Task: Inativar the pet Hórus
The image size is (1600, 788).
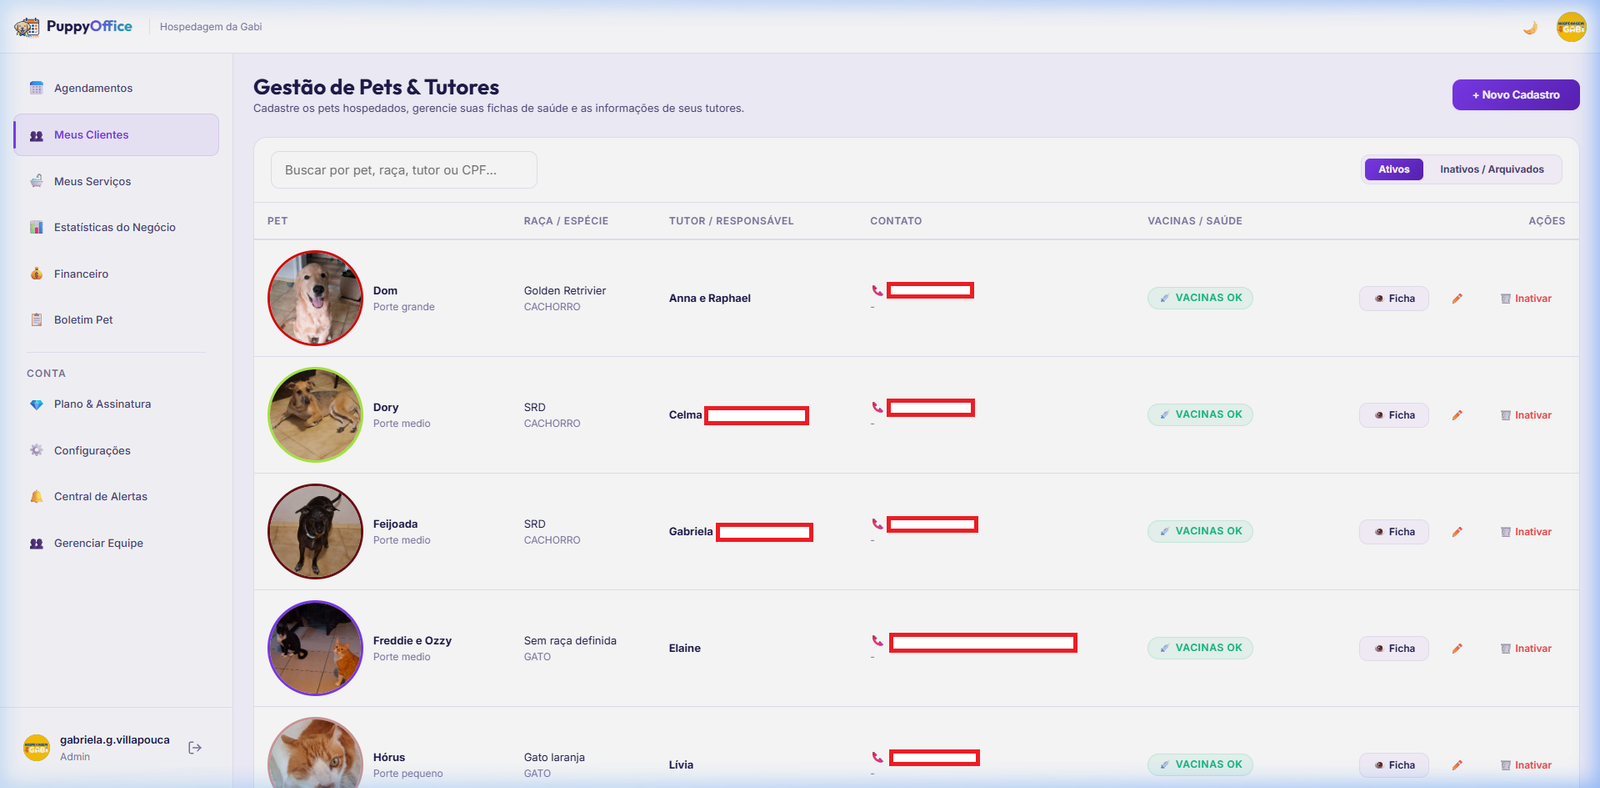Action: (1526, 765)
